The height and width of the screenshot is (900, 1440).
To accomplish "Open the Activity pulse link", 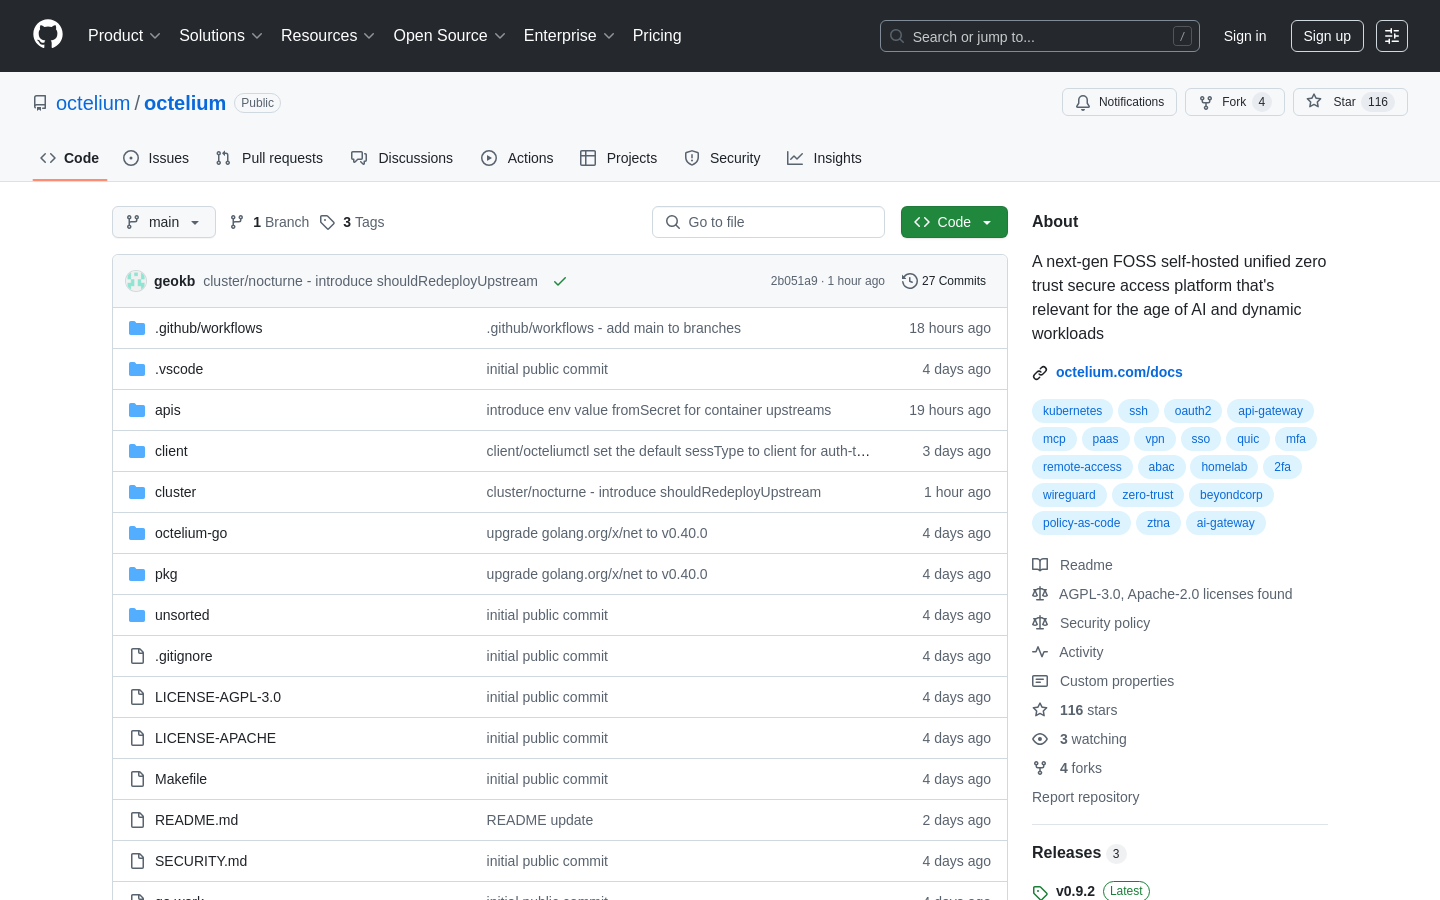I will coord(1067,652).
